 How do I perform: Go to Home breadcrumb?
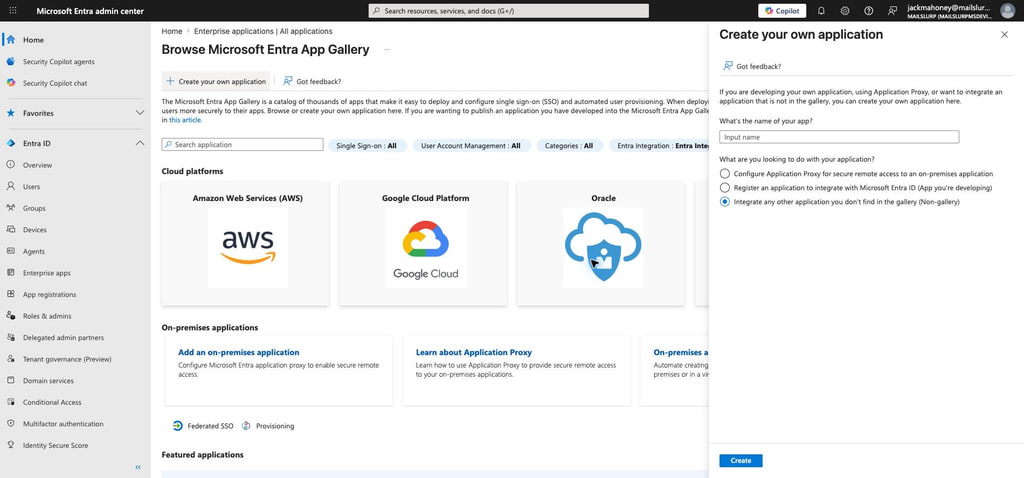(172, 31)
